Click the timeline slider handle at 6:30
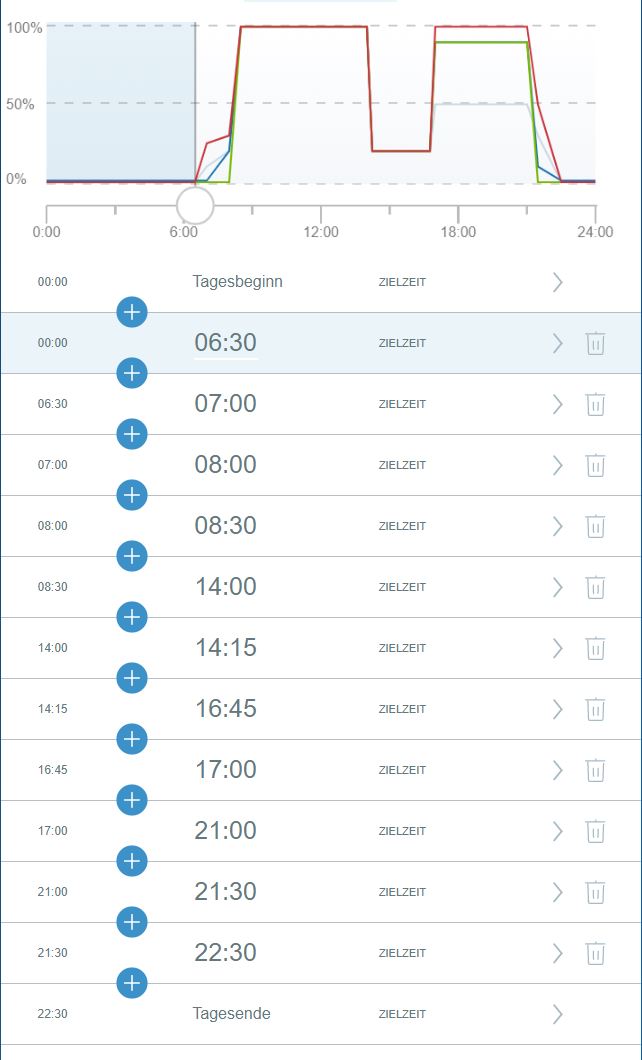 (195, 205)
